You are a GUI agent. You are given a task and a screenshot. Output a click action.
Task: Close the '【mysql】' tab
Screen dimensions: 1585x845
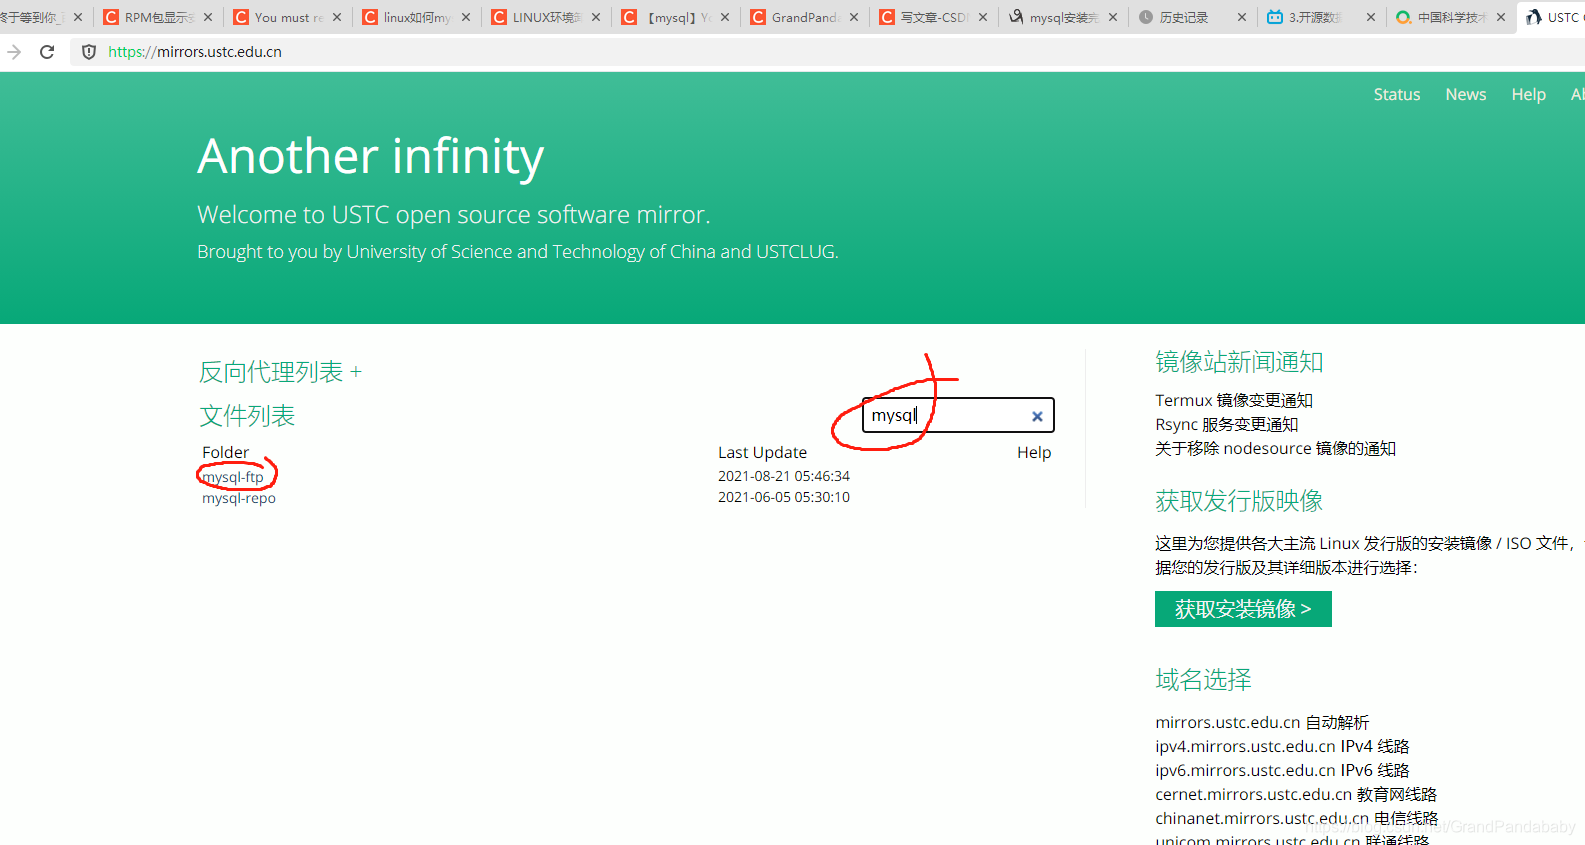pyautogui.click(x=725, y=17)
